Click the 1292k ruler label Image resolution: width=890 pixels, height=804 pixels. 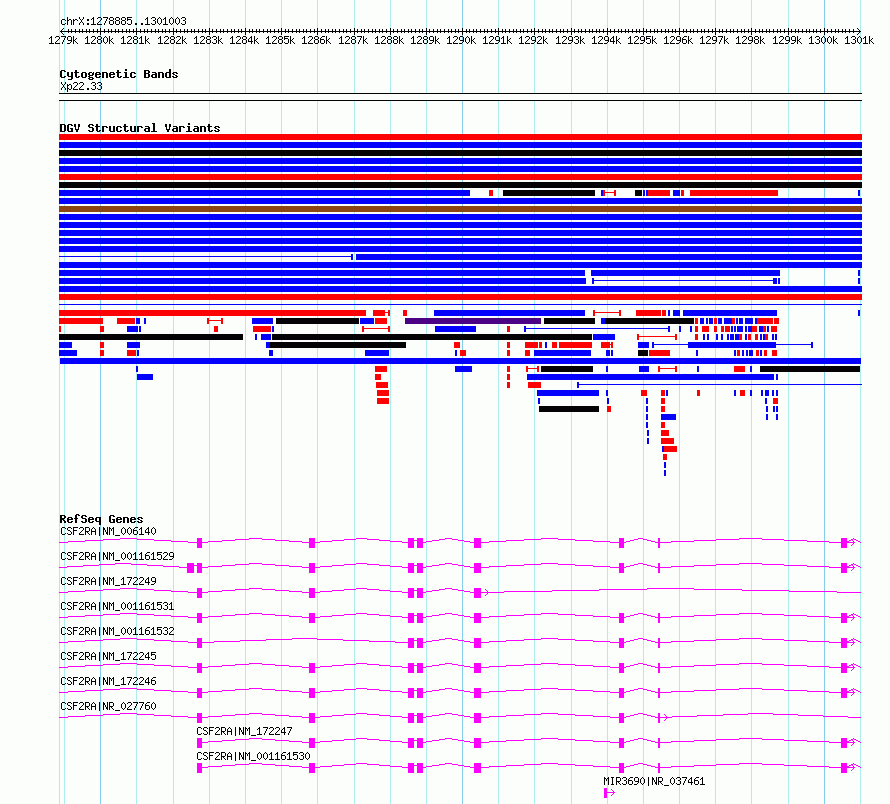coord(534,40)
